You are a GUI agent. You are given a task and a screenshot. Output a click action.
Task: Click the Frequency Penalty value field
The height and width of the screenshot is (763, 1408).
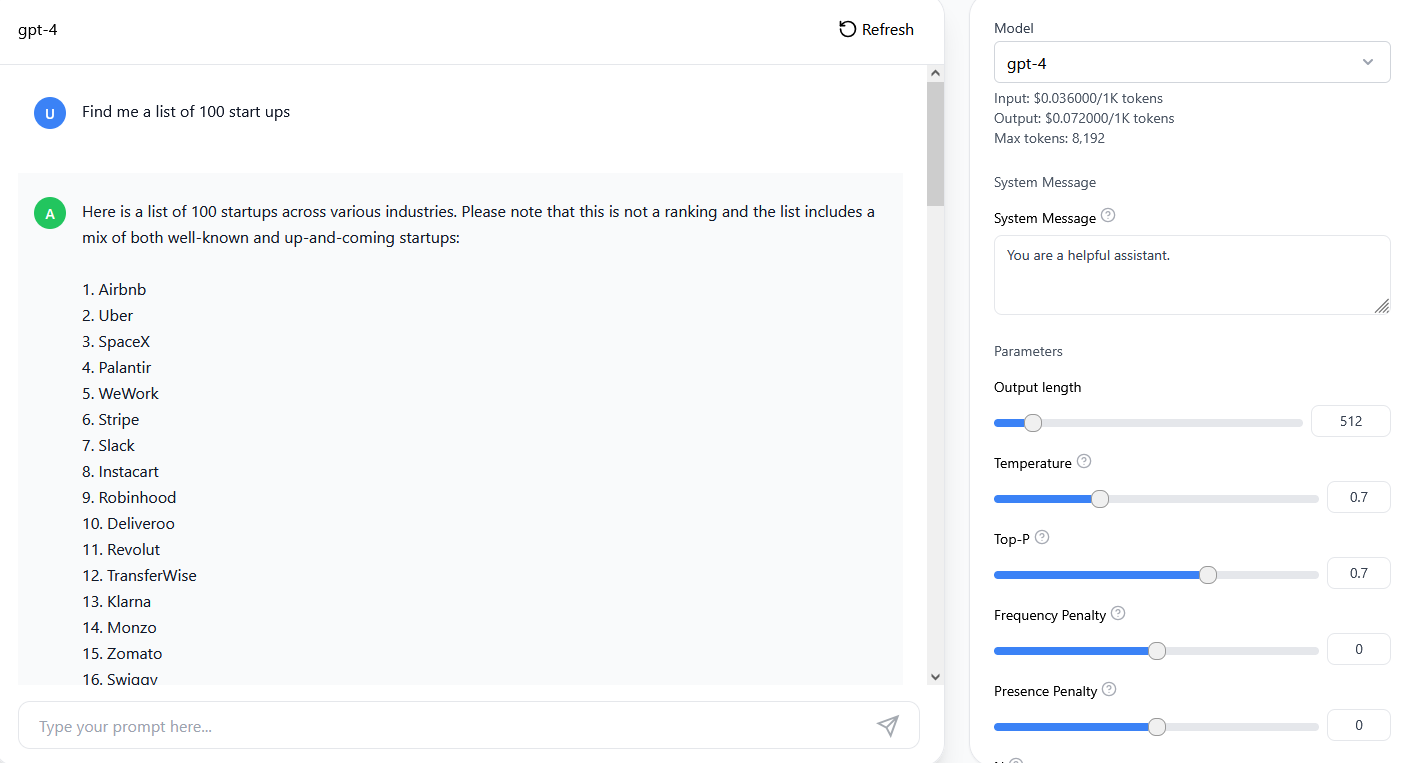[1358, 649]
